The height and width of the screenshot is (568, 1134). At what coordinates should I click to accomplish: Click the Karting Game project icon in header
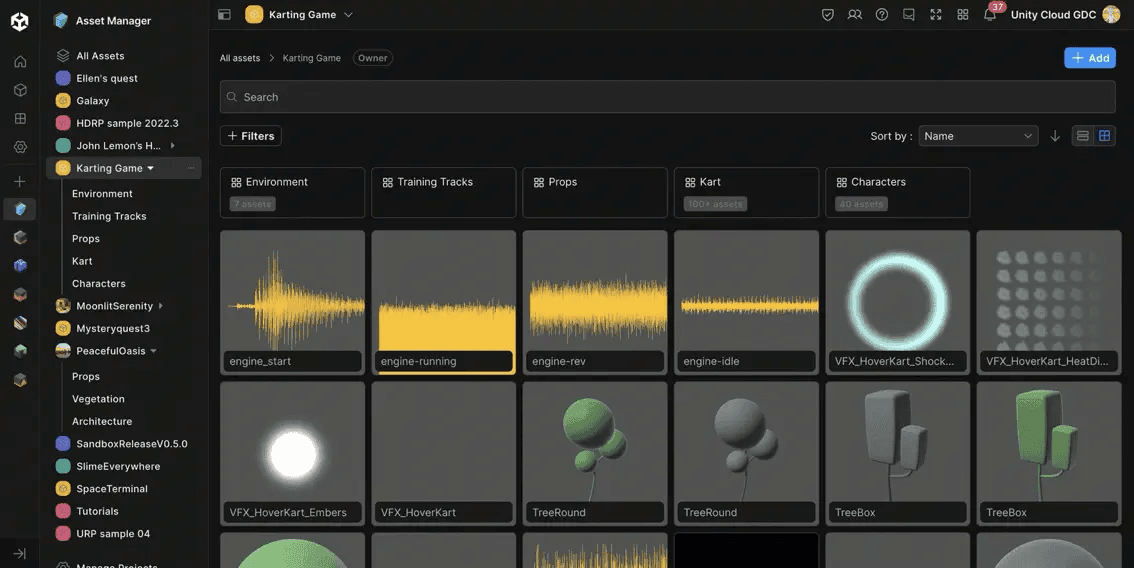click(x=254, y=14)
